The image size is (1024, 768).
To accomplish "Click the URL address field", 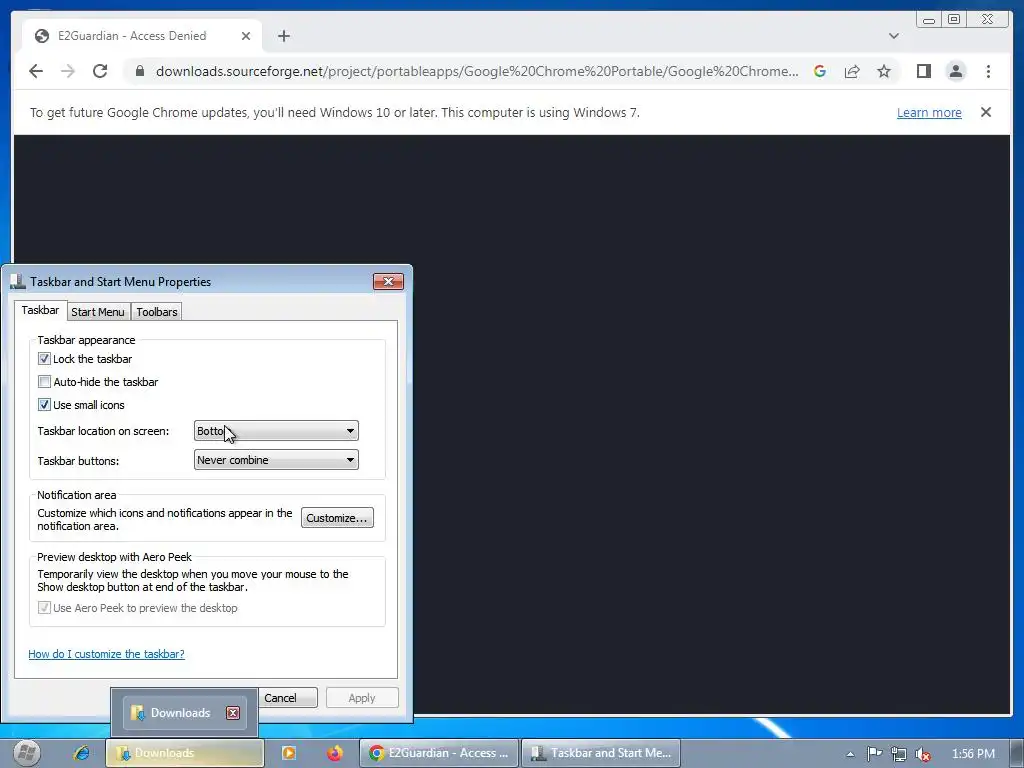I will [x=477, y=71].
